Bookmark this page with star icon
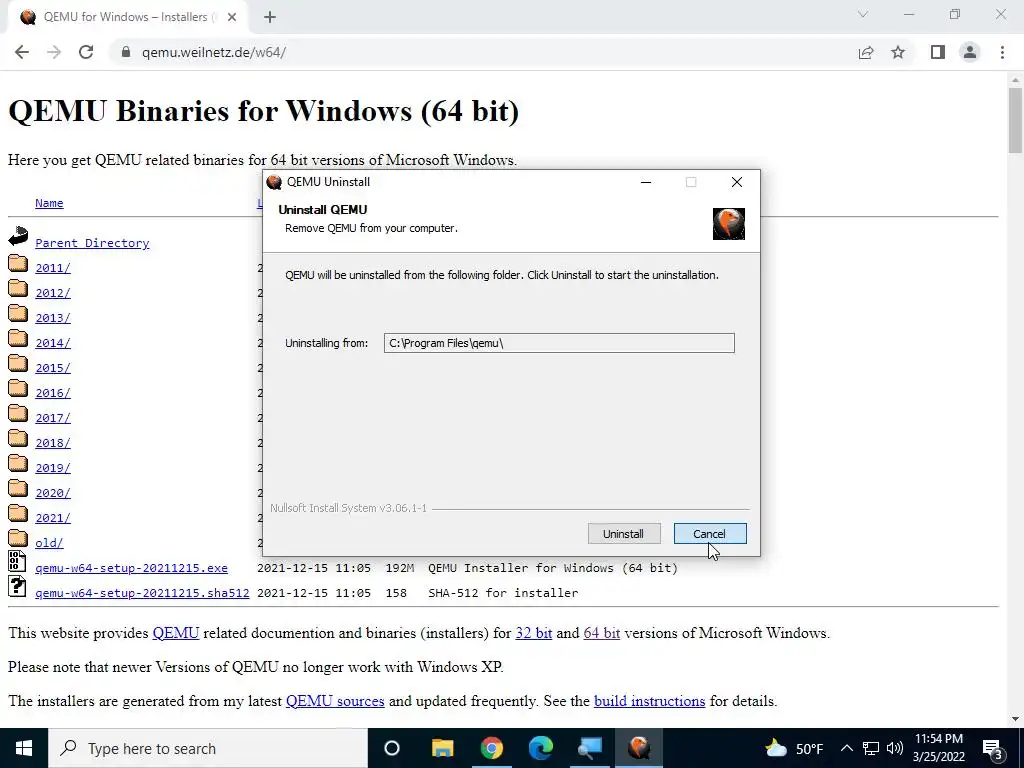The height and width of the screenshot is (768, 1024). point(898,52)
